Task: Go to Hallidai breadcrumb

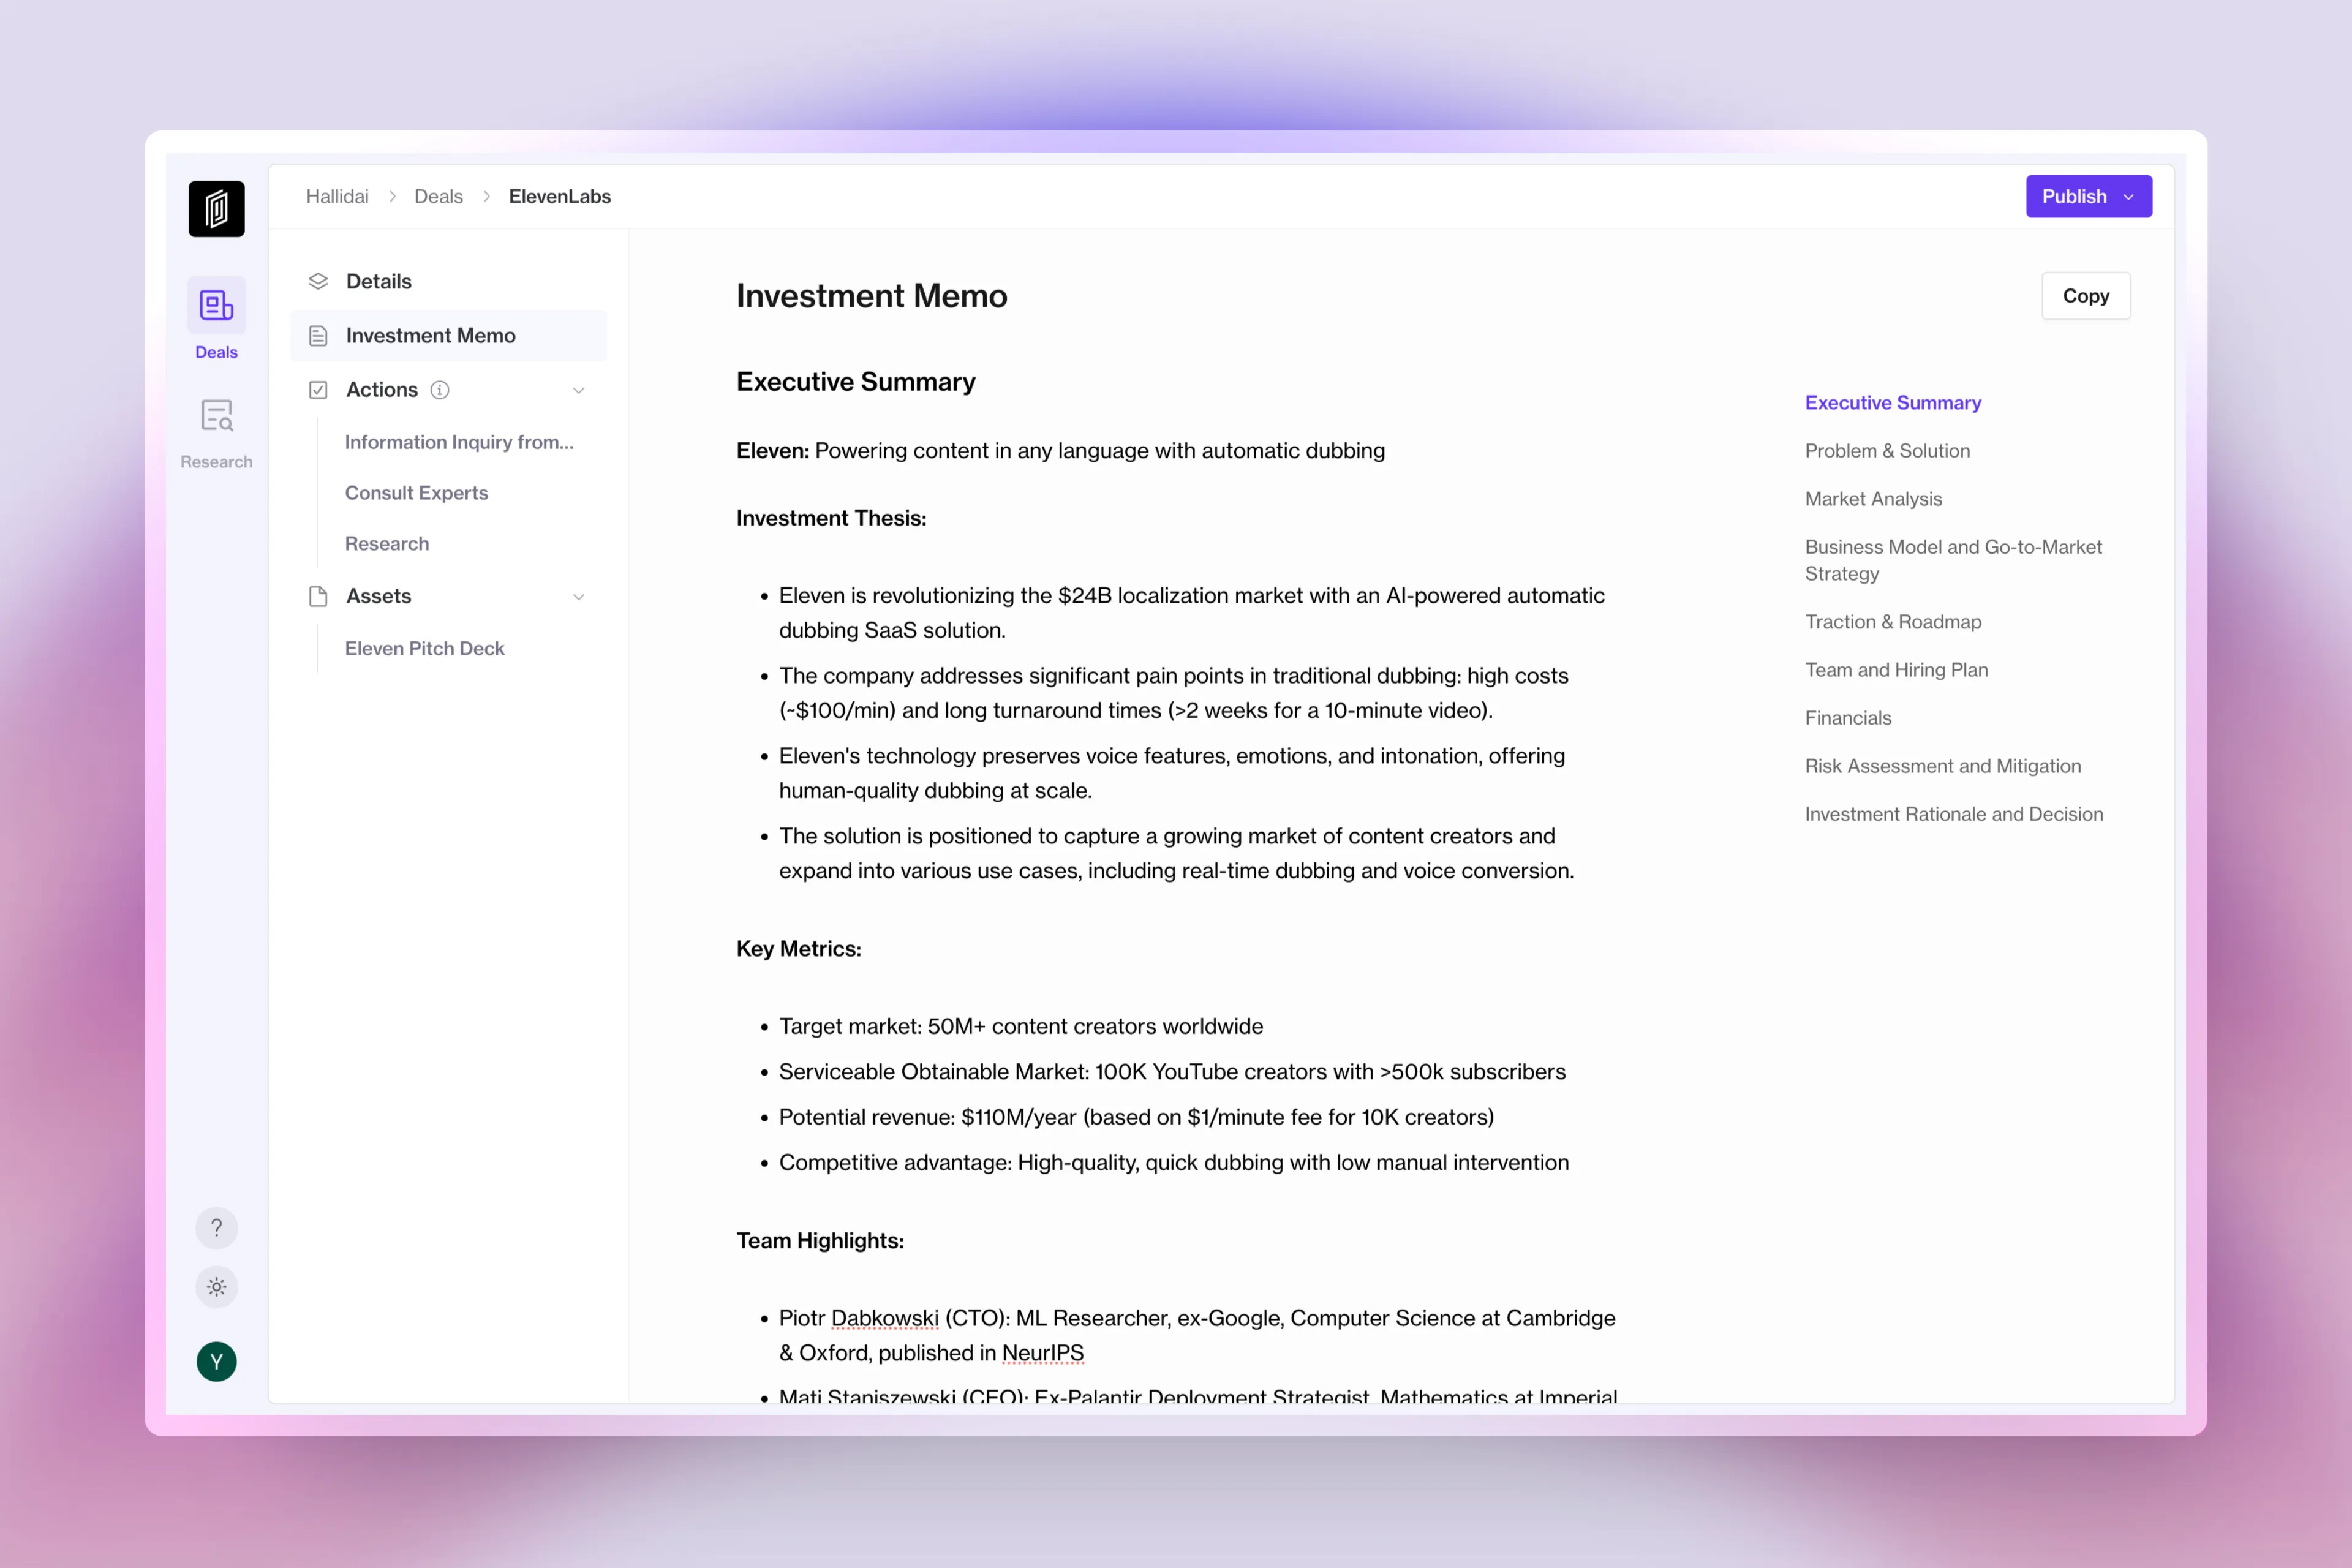Action: click(337, 197)
